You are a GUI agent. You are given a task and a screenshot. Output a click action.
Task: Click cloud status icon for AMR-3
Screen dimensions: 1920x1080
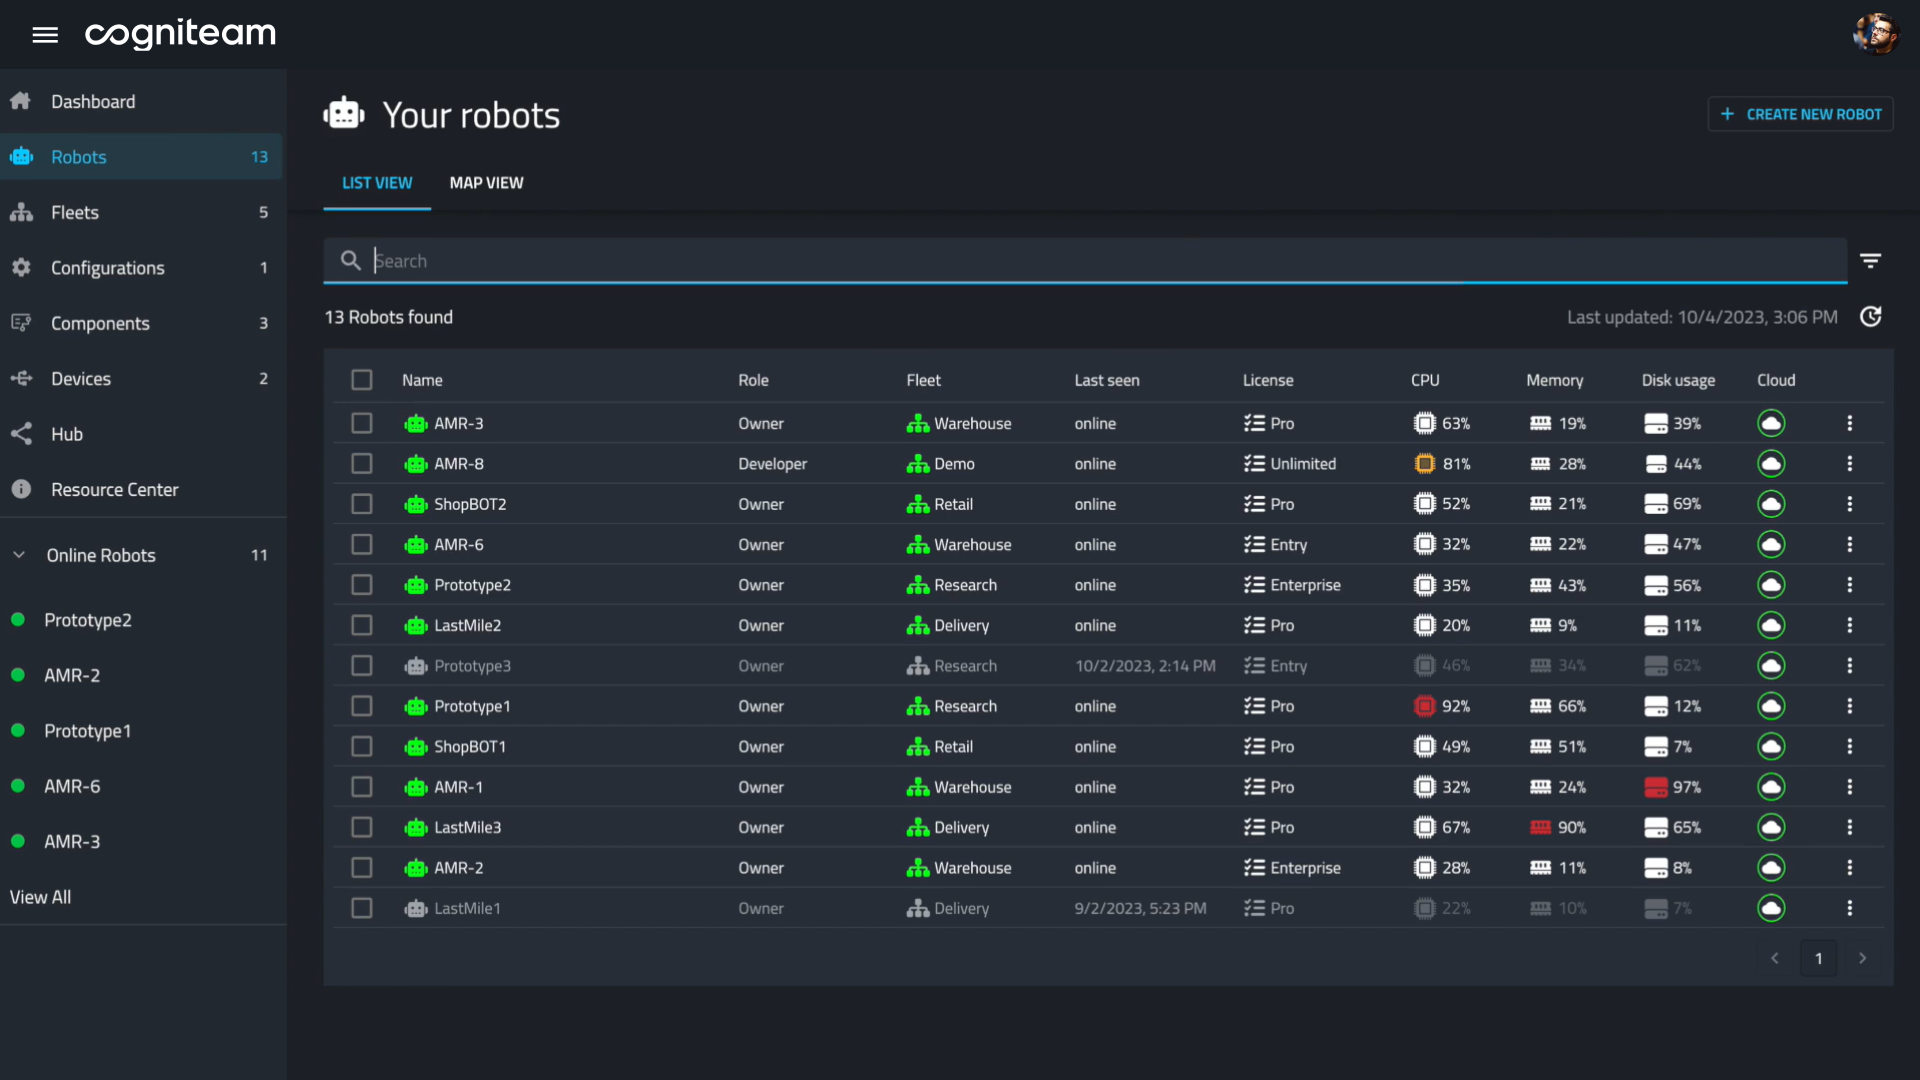1771,424
